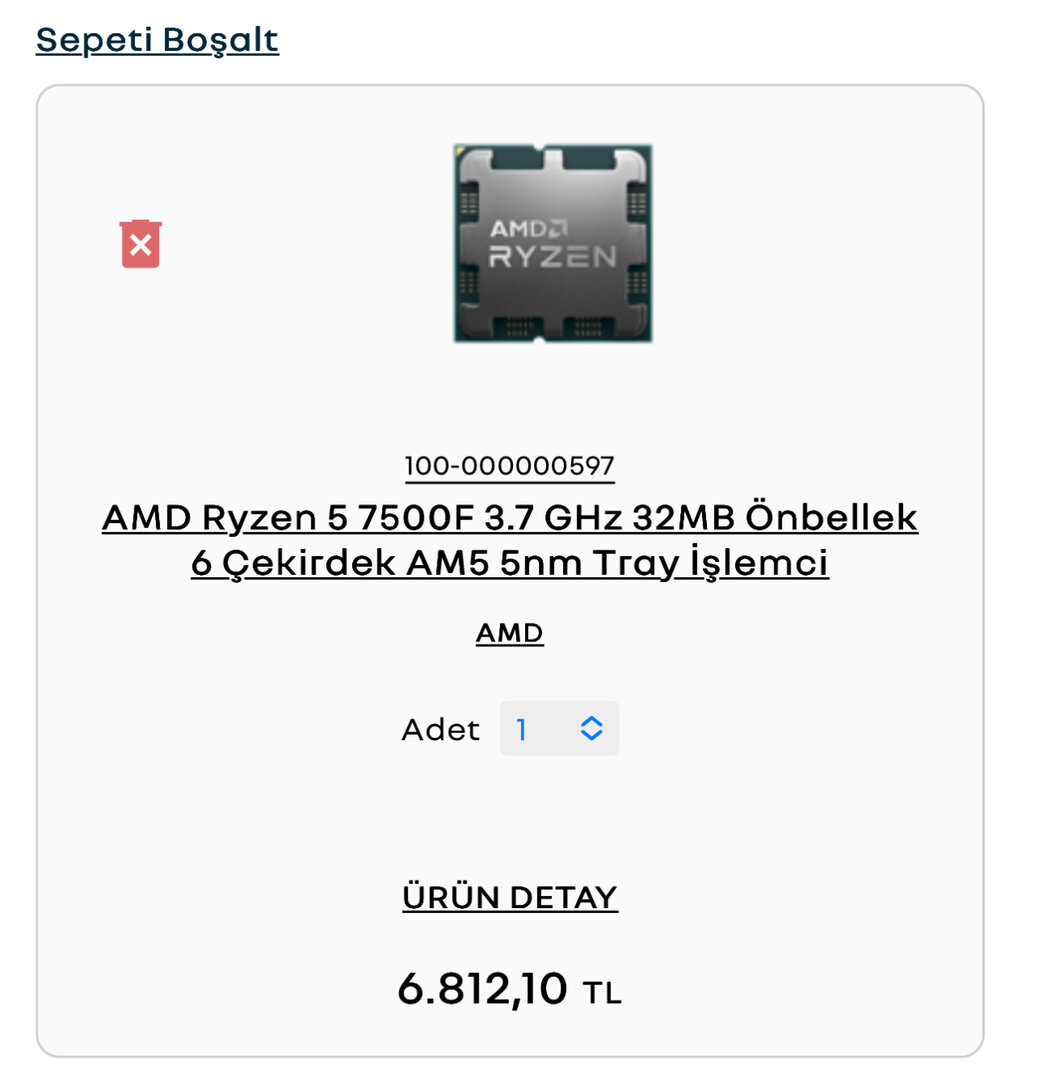Click the '6 Çekirdek AM5 5nm Tray İşlemci' line
The height and width of the screenshot is (1080, 1042).
pos(509,564)
